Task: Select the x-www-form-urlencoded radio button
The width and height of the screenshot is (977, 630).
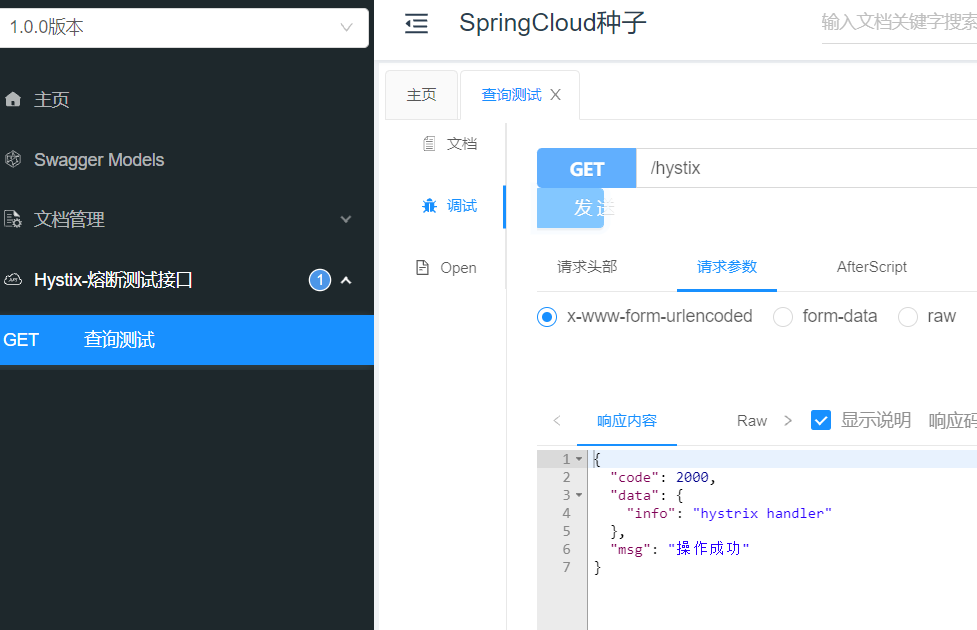Action: 546,317
